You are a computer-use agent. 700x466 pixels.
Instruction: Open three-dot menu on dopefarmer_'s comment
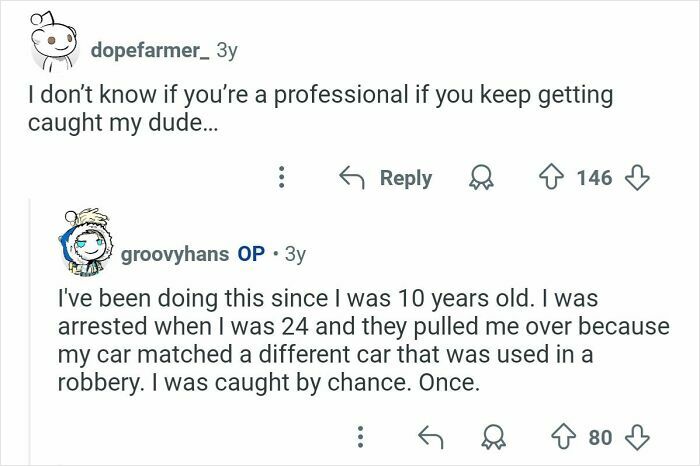tap(281, 178)
